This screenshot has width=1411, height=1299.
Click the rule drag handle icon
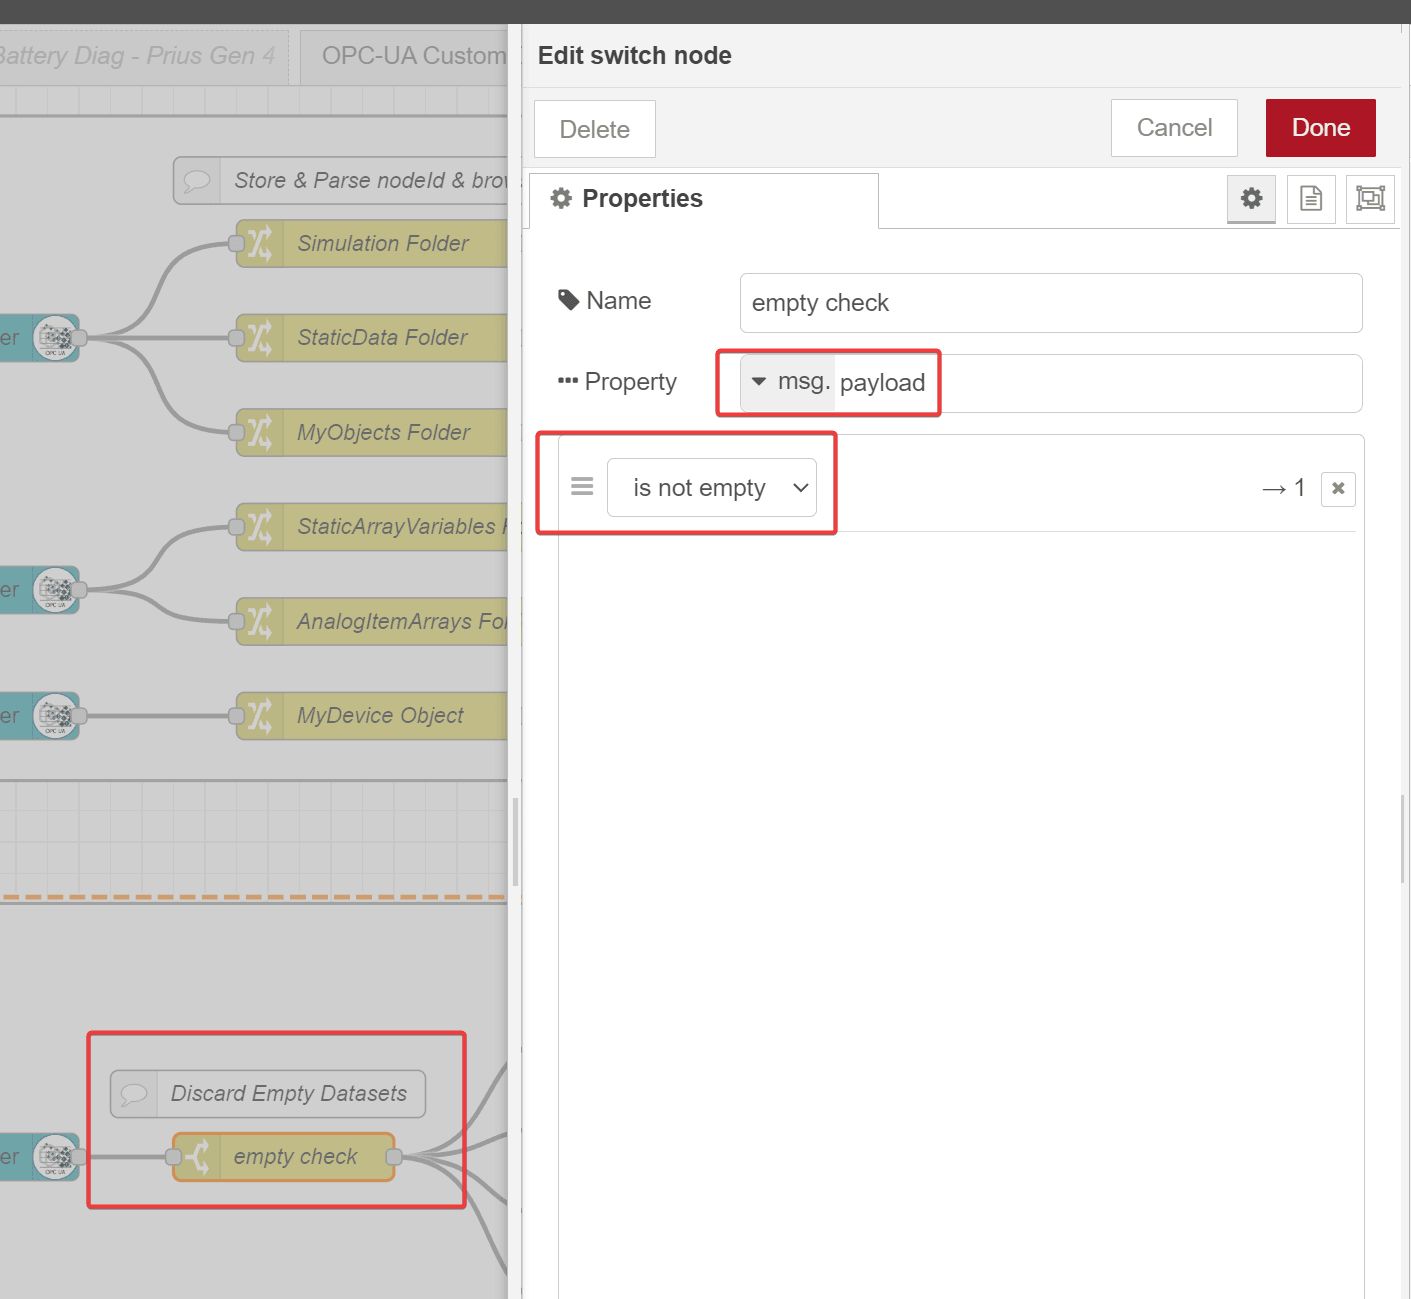point(582,487)
